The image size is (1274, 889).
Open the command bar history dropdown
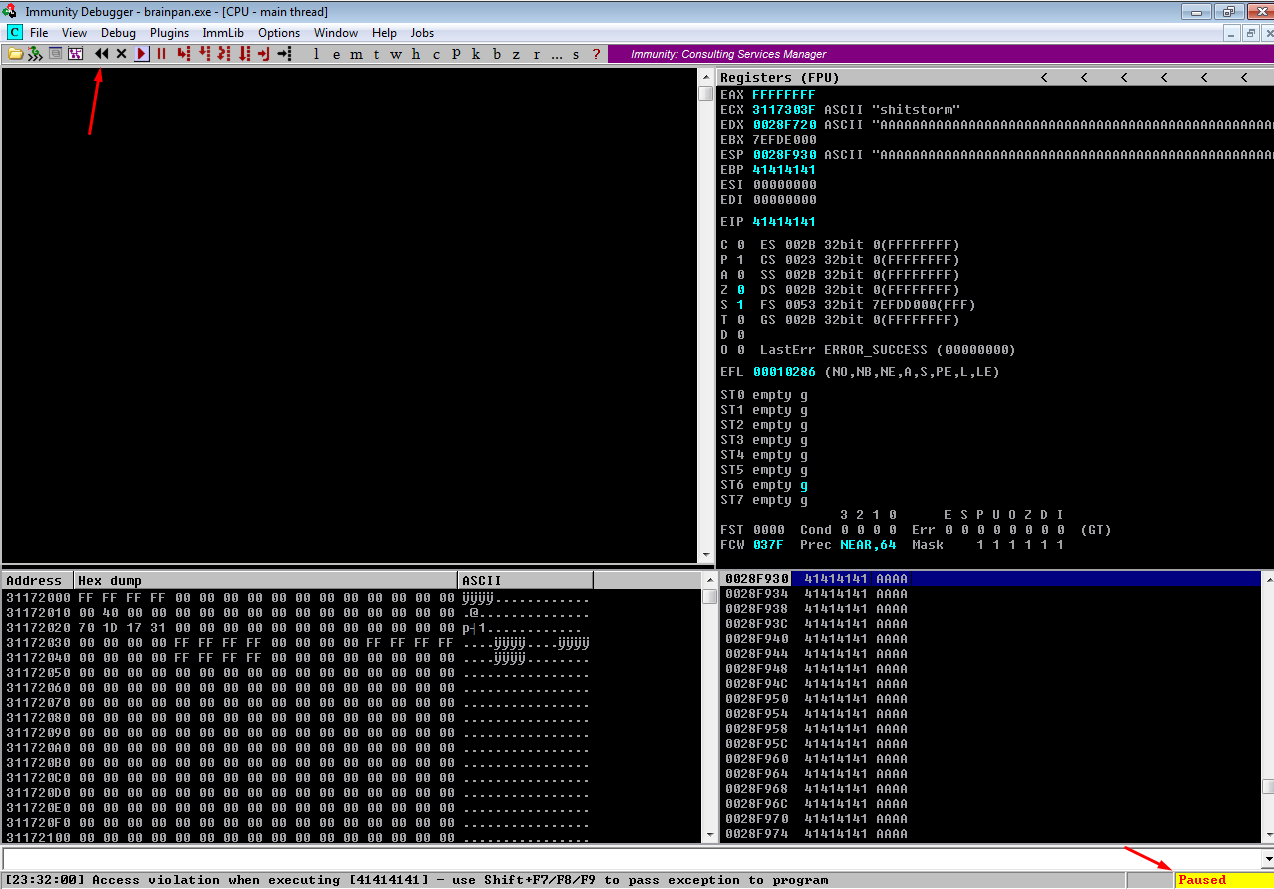[x=1267, y=859]
